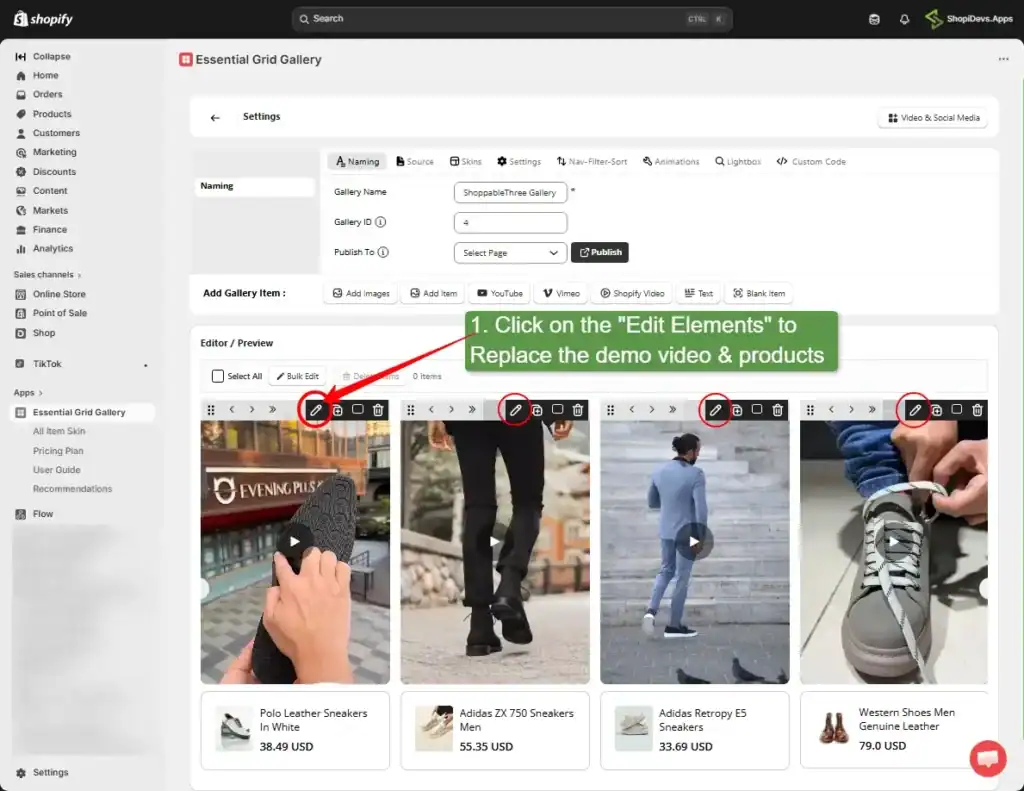Click the Gallery Name input field
The width and height of the screenshot is (1024, 791).
pyautogui.click(x=510, y=192)
